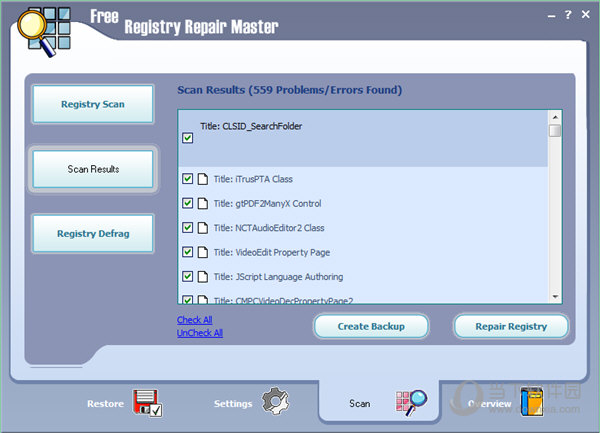The height and width of the screenshot is (433, 600).
Task: Click the Scan Results button
Action: (x=93, y=169)
